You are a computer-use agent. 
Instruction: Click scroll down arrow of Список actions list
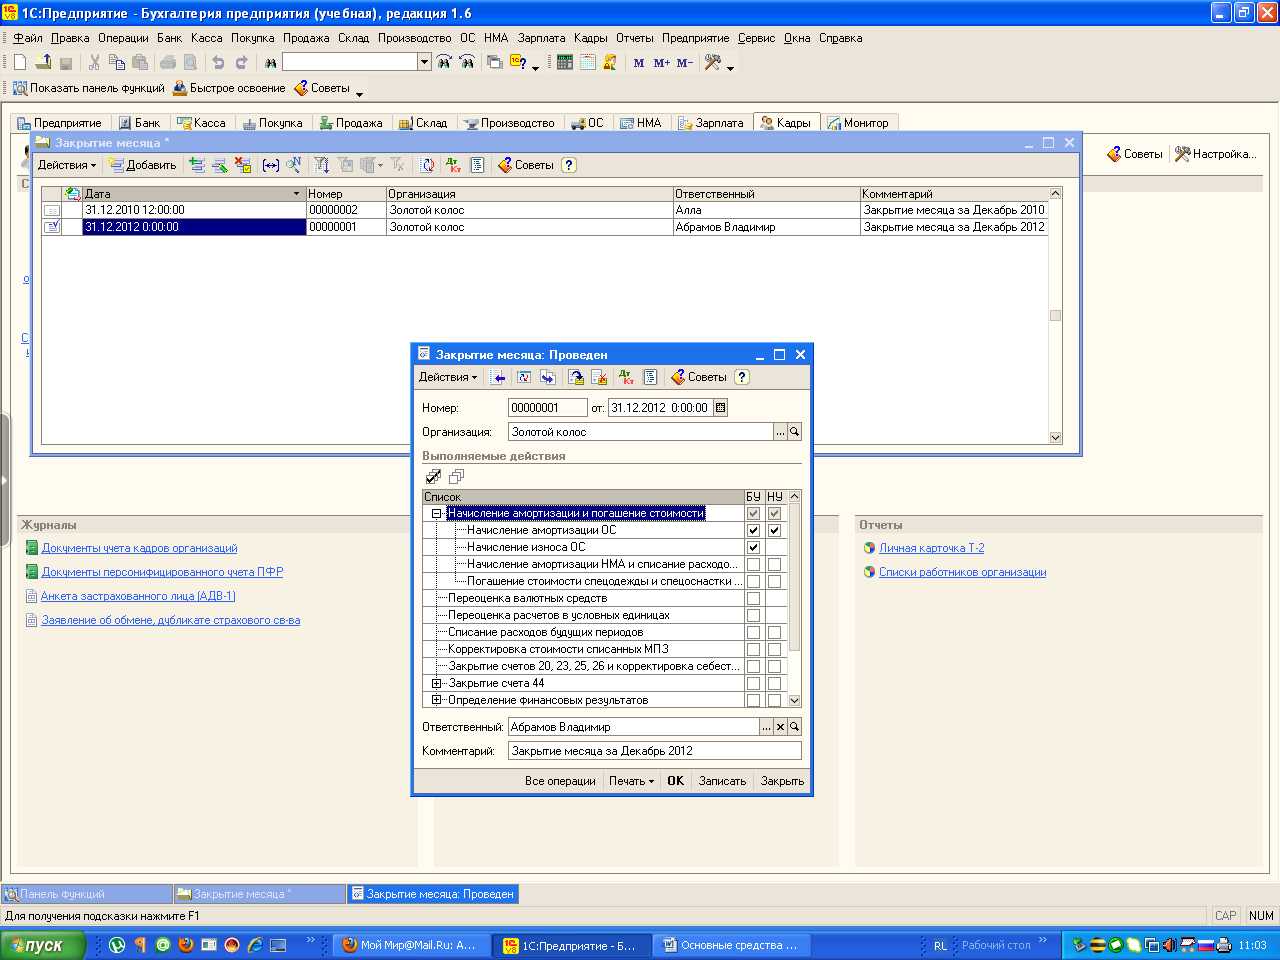coord(794,701)
